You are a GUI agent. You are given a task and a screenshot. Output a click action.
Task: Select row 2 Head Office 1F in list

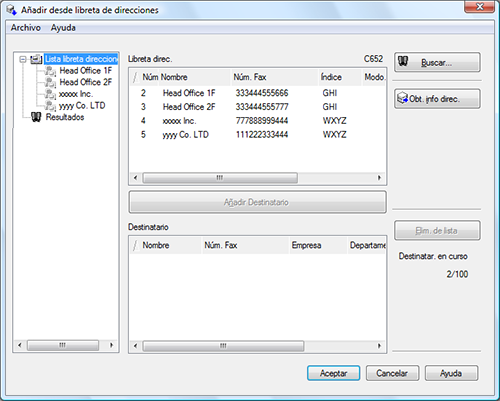(257, 93)
